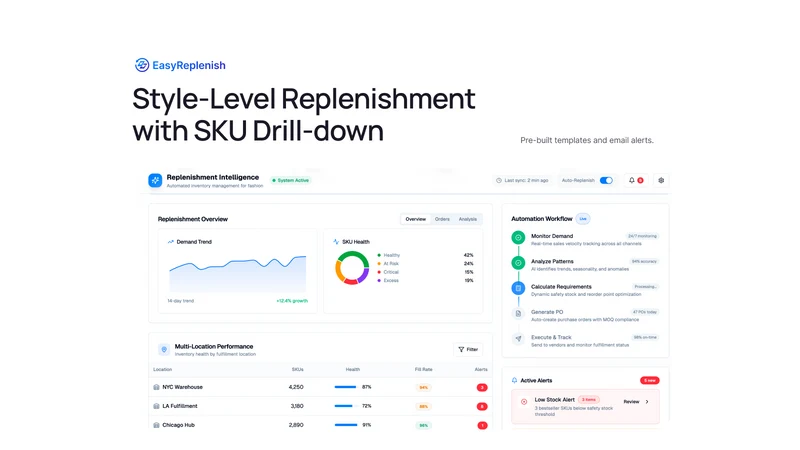800x450 pixels.
Task: Expand the Low Stock Alert chevron
Action: coord(647,402)
